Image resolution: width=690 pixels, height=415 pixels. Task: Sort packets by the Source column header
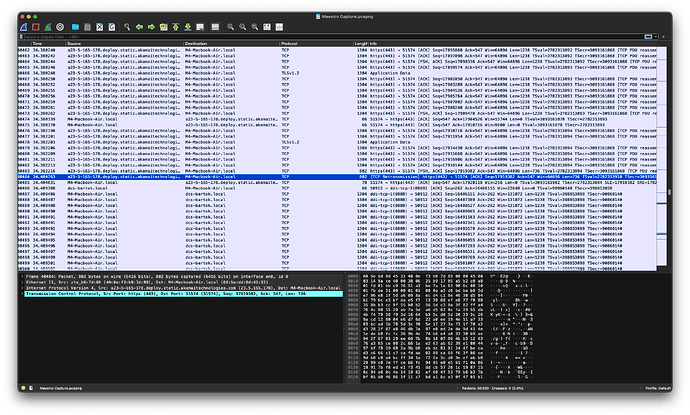pos(125,44)
